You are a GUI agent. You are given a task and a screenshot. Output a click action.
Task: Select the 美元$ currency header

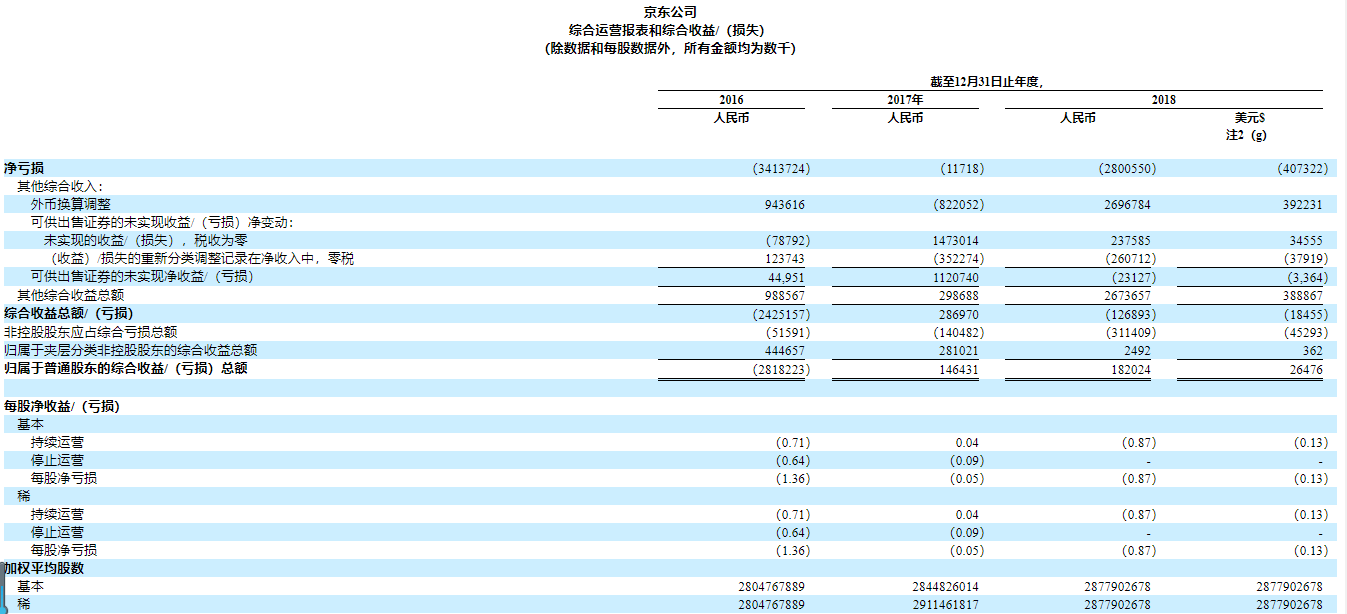tap(1250, 118)
